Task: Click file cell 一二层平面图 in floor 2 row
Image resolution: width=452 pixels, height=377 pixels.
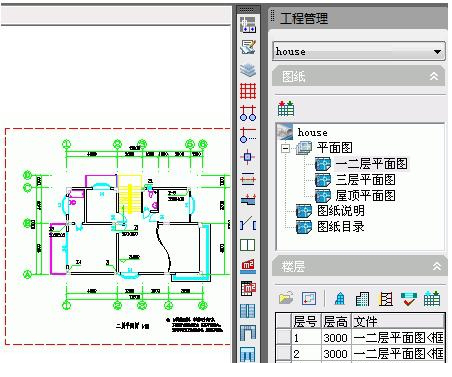Action: 398,353
